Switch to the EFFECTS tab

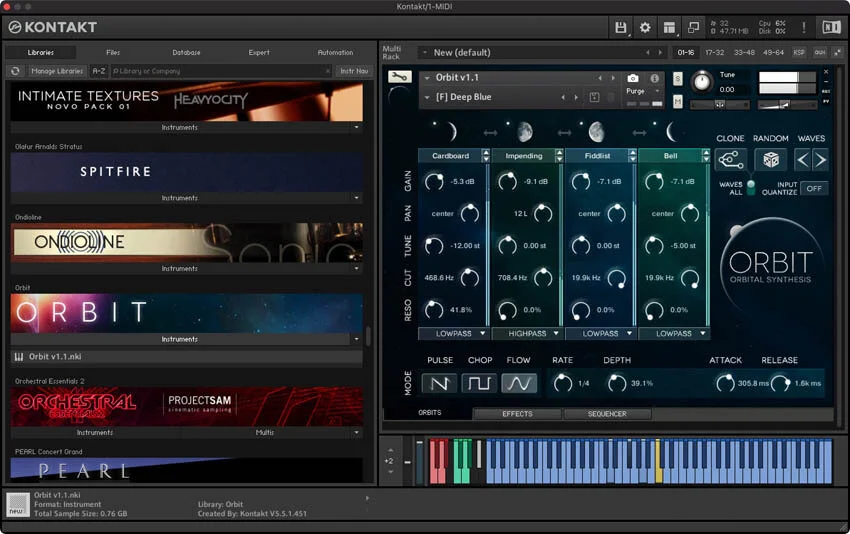coord(517,414)
